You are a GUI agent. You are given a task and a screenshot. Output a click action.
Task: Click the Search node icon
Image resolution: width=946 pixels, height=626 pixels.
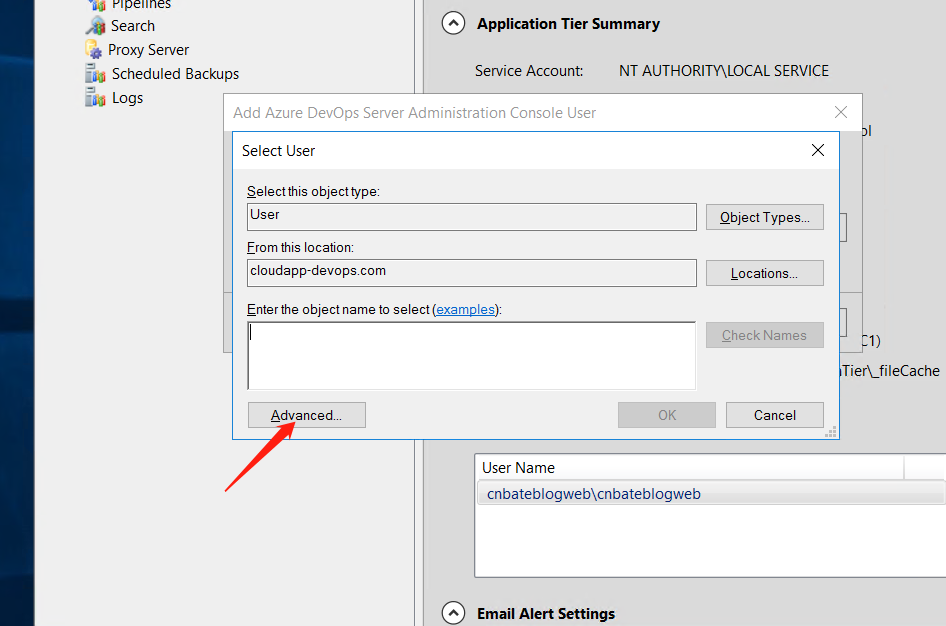pos(96,26)
